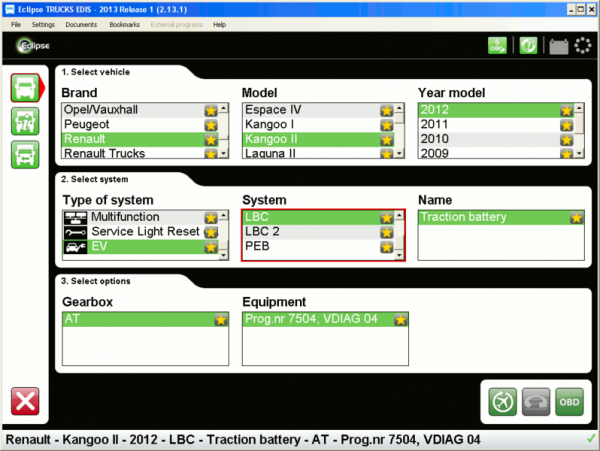The image size is (600, 451).
Task: Select Service Light Reset system type
Action: pyautogui.click(x=140, y=232)
